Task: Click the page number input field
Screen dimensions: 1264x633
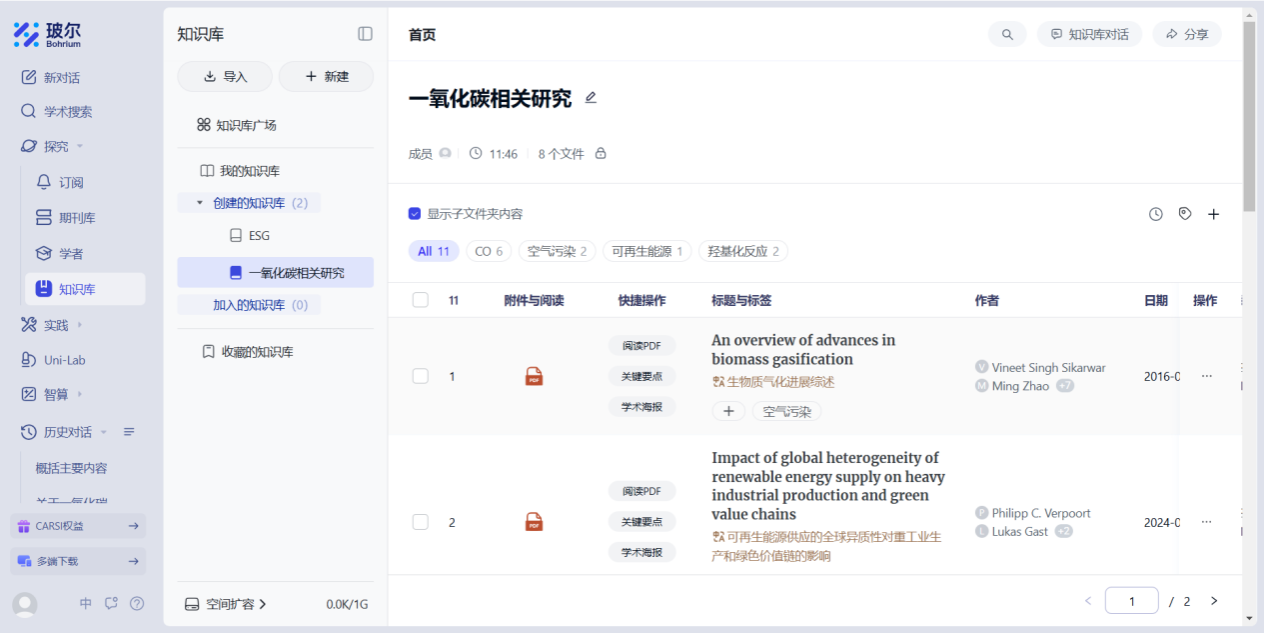Action: (x=1131, y=601)
